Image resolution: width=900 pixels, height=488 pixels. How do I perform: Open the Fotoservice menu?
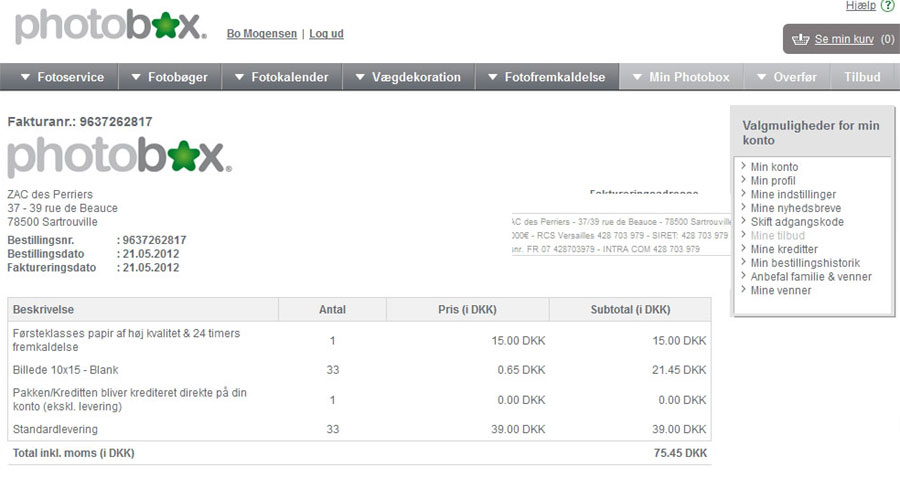coord(60,77)
